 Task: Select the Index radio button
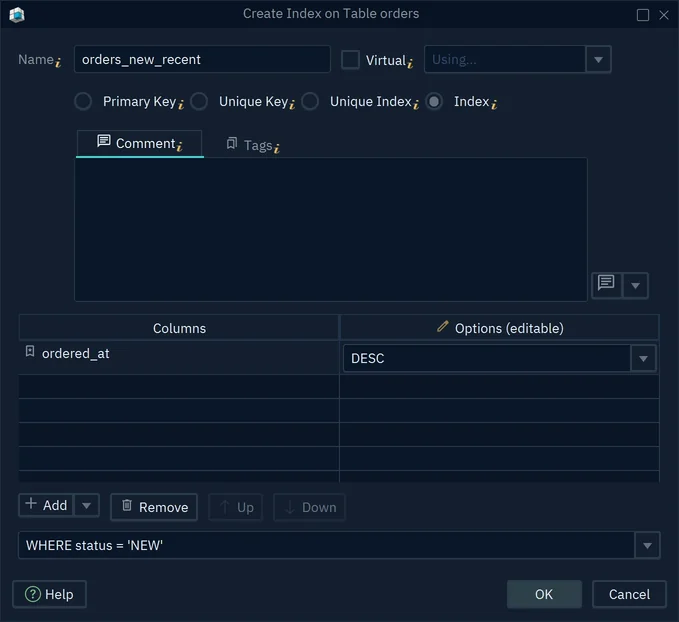click(x=434, y=102)
